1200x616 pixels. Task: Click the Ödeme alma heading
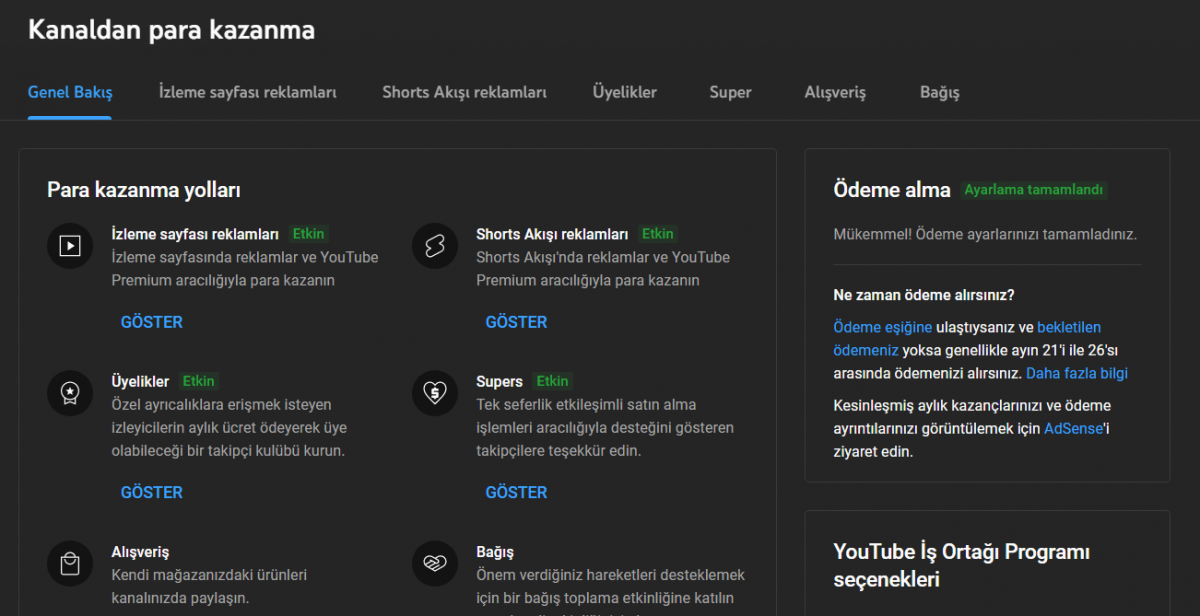click(x=892, y=190)
